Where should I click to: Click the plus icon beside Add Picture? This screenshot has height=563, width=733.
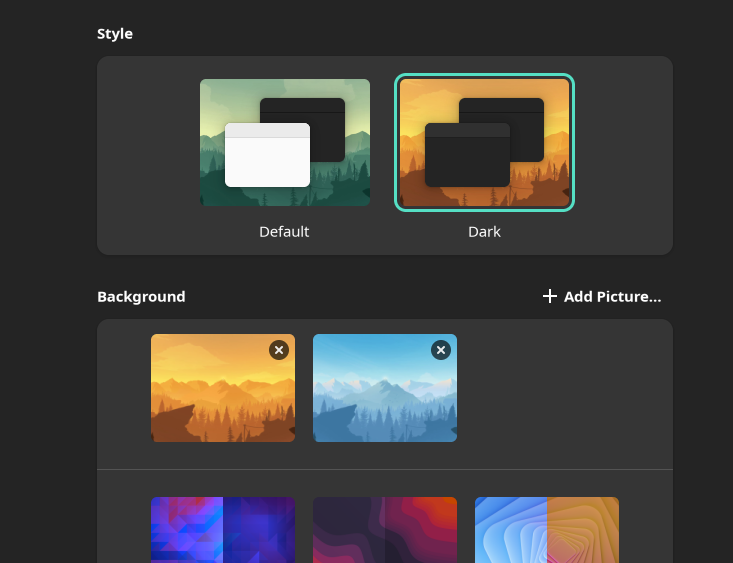[549, 297]
